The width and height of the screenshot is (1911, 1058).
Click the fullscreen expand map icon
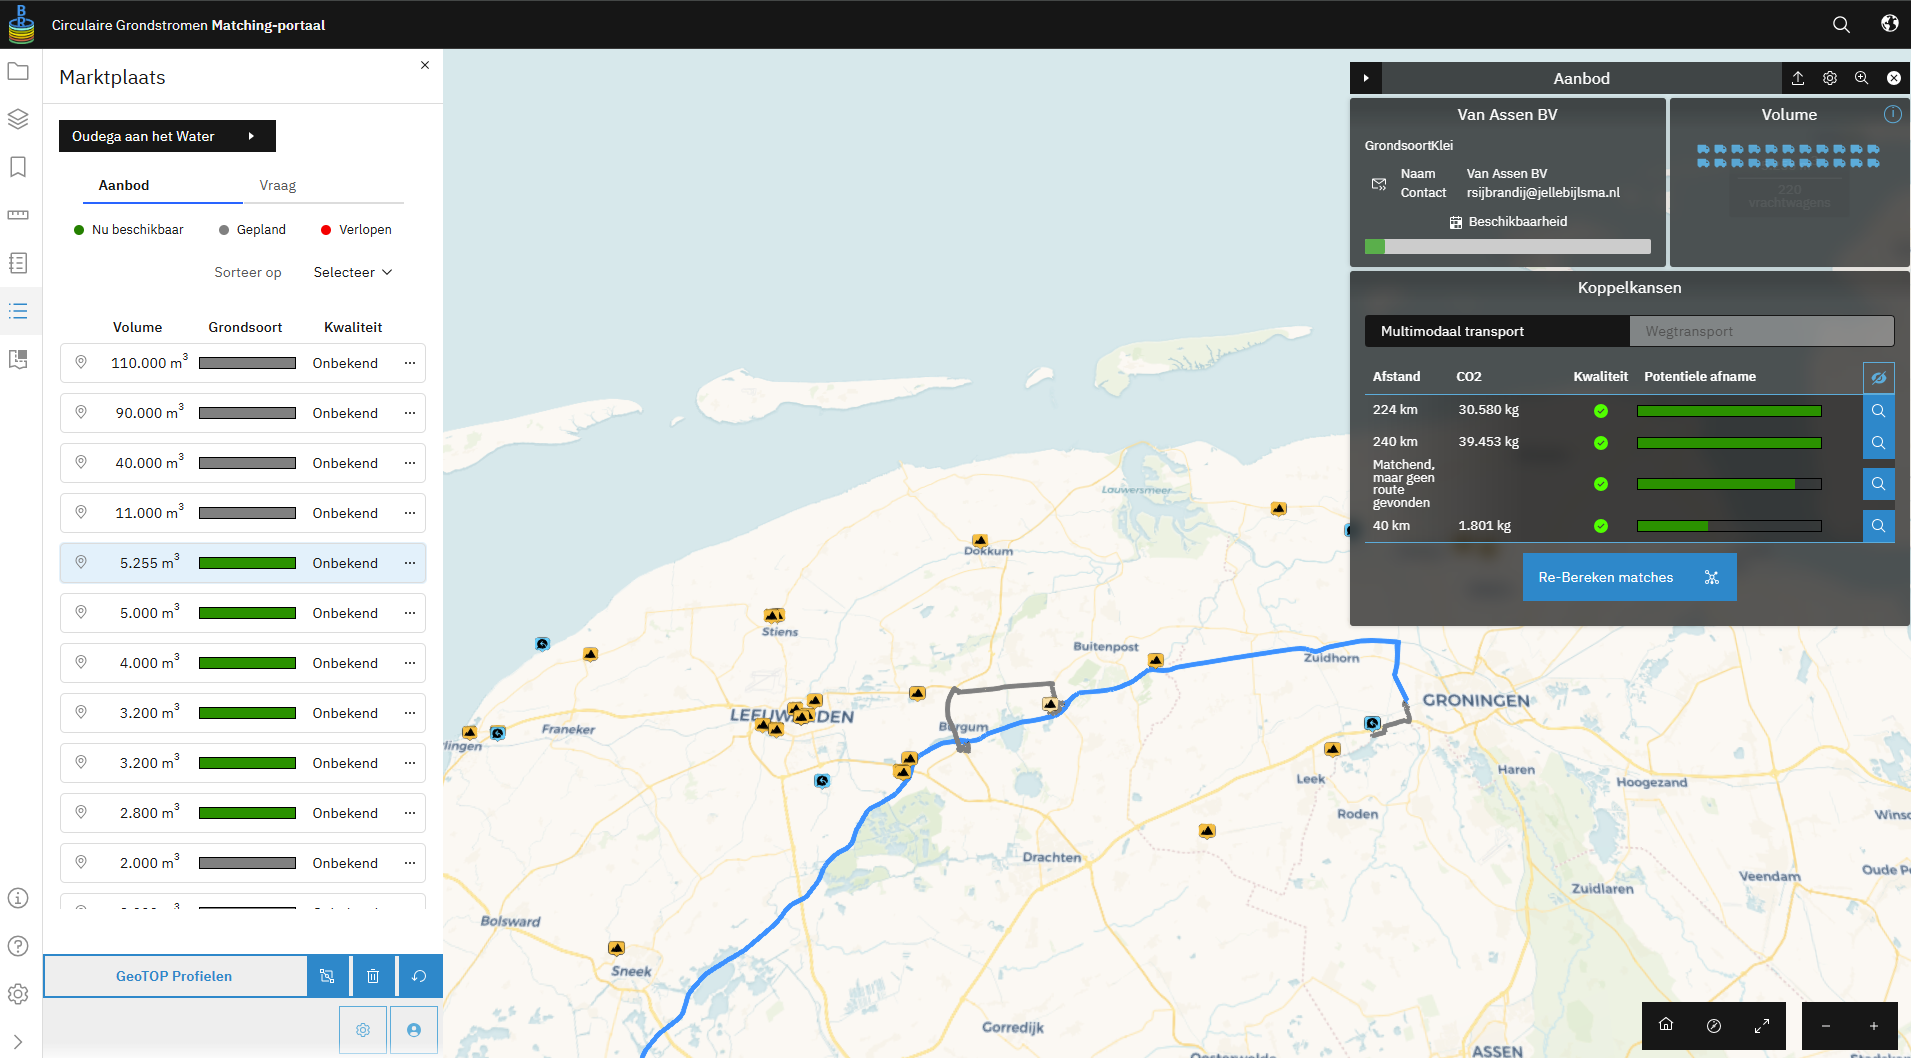coord(1762,1025)
